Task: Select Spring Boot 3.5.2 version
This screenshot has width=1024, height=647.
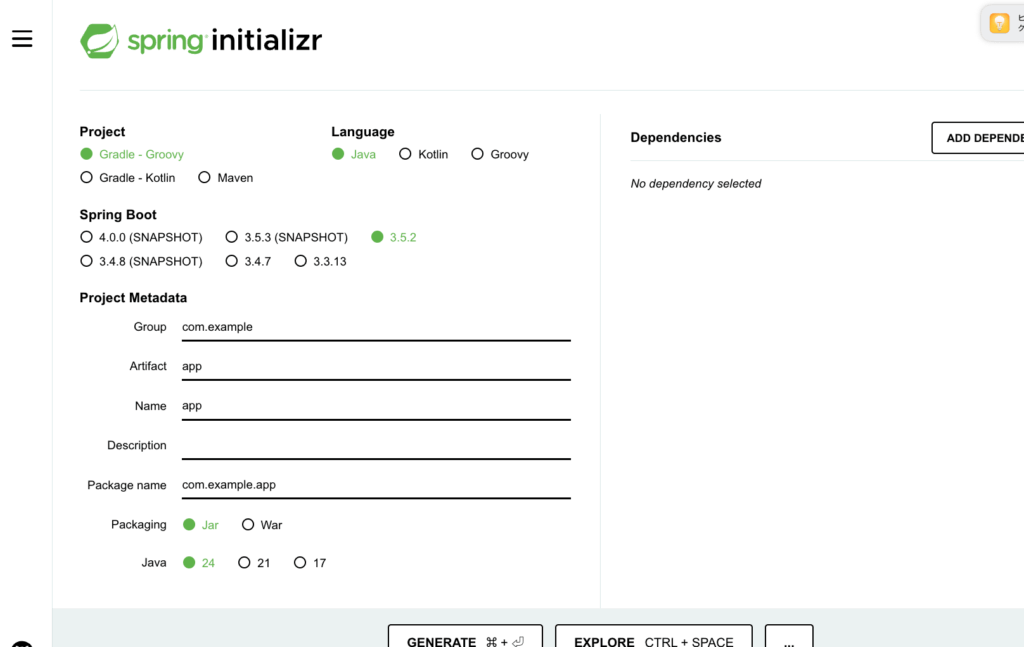Action: (393, 237)
